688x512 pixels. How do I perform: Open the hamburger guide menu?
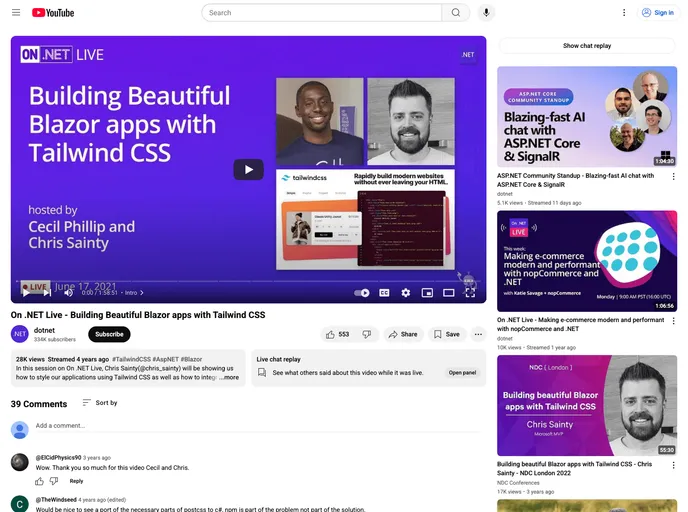[16, 12]
